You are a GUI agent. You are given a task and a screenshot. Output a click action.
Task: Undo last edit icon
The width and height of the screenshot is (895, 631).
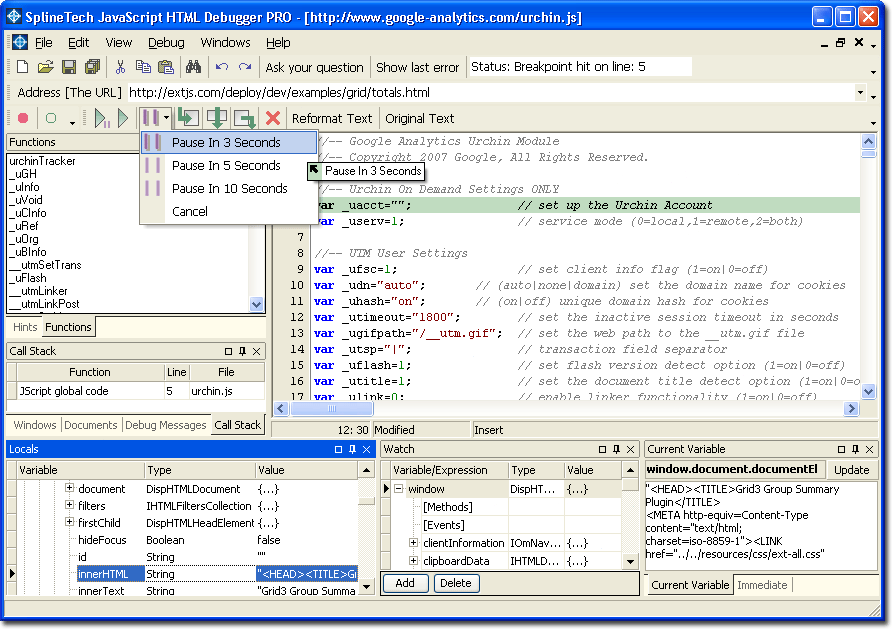pos(222,67)
